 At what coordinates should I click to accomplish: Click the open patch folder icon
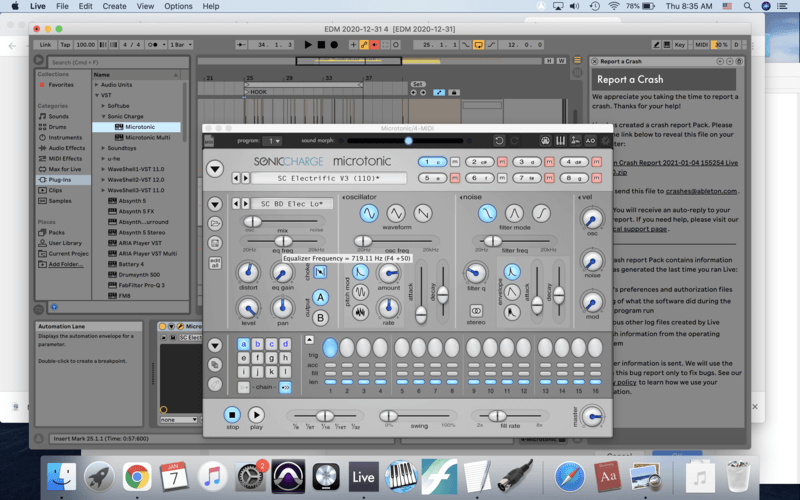click(215, 223)
